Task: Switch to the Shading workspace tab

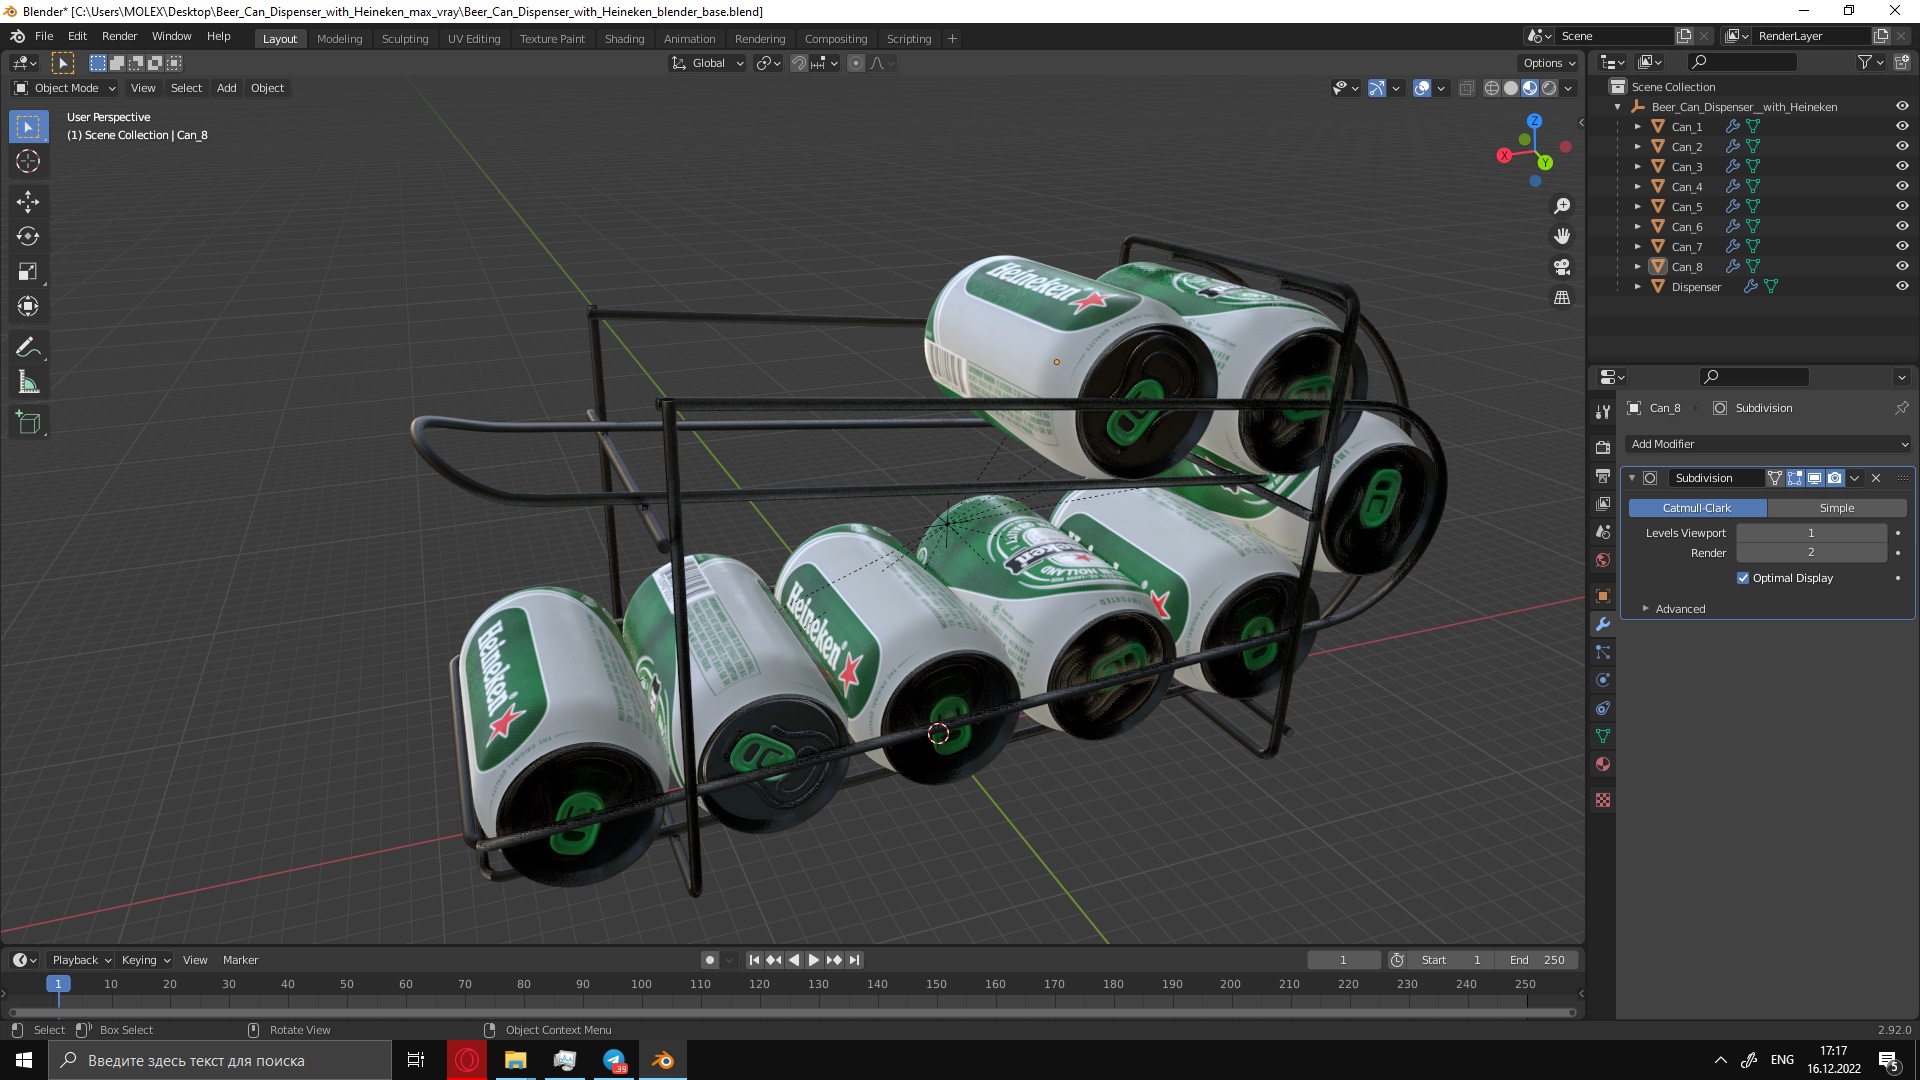Action: click(624, 39)
